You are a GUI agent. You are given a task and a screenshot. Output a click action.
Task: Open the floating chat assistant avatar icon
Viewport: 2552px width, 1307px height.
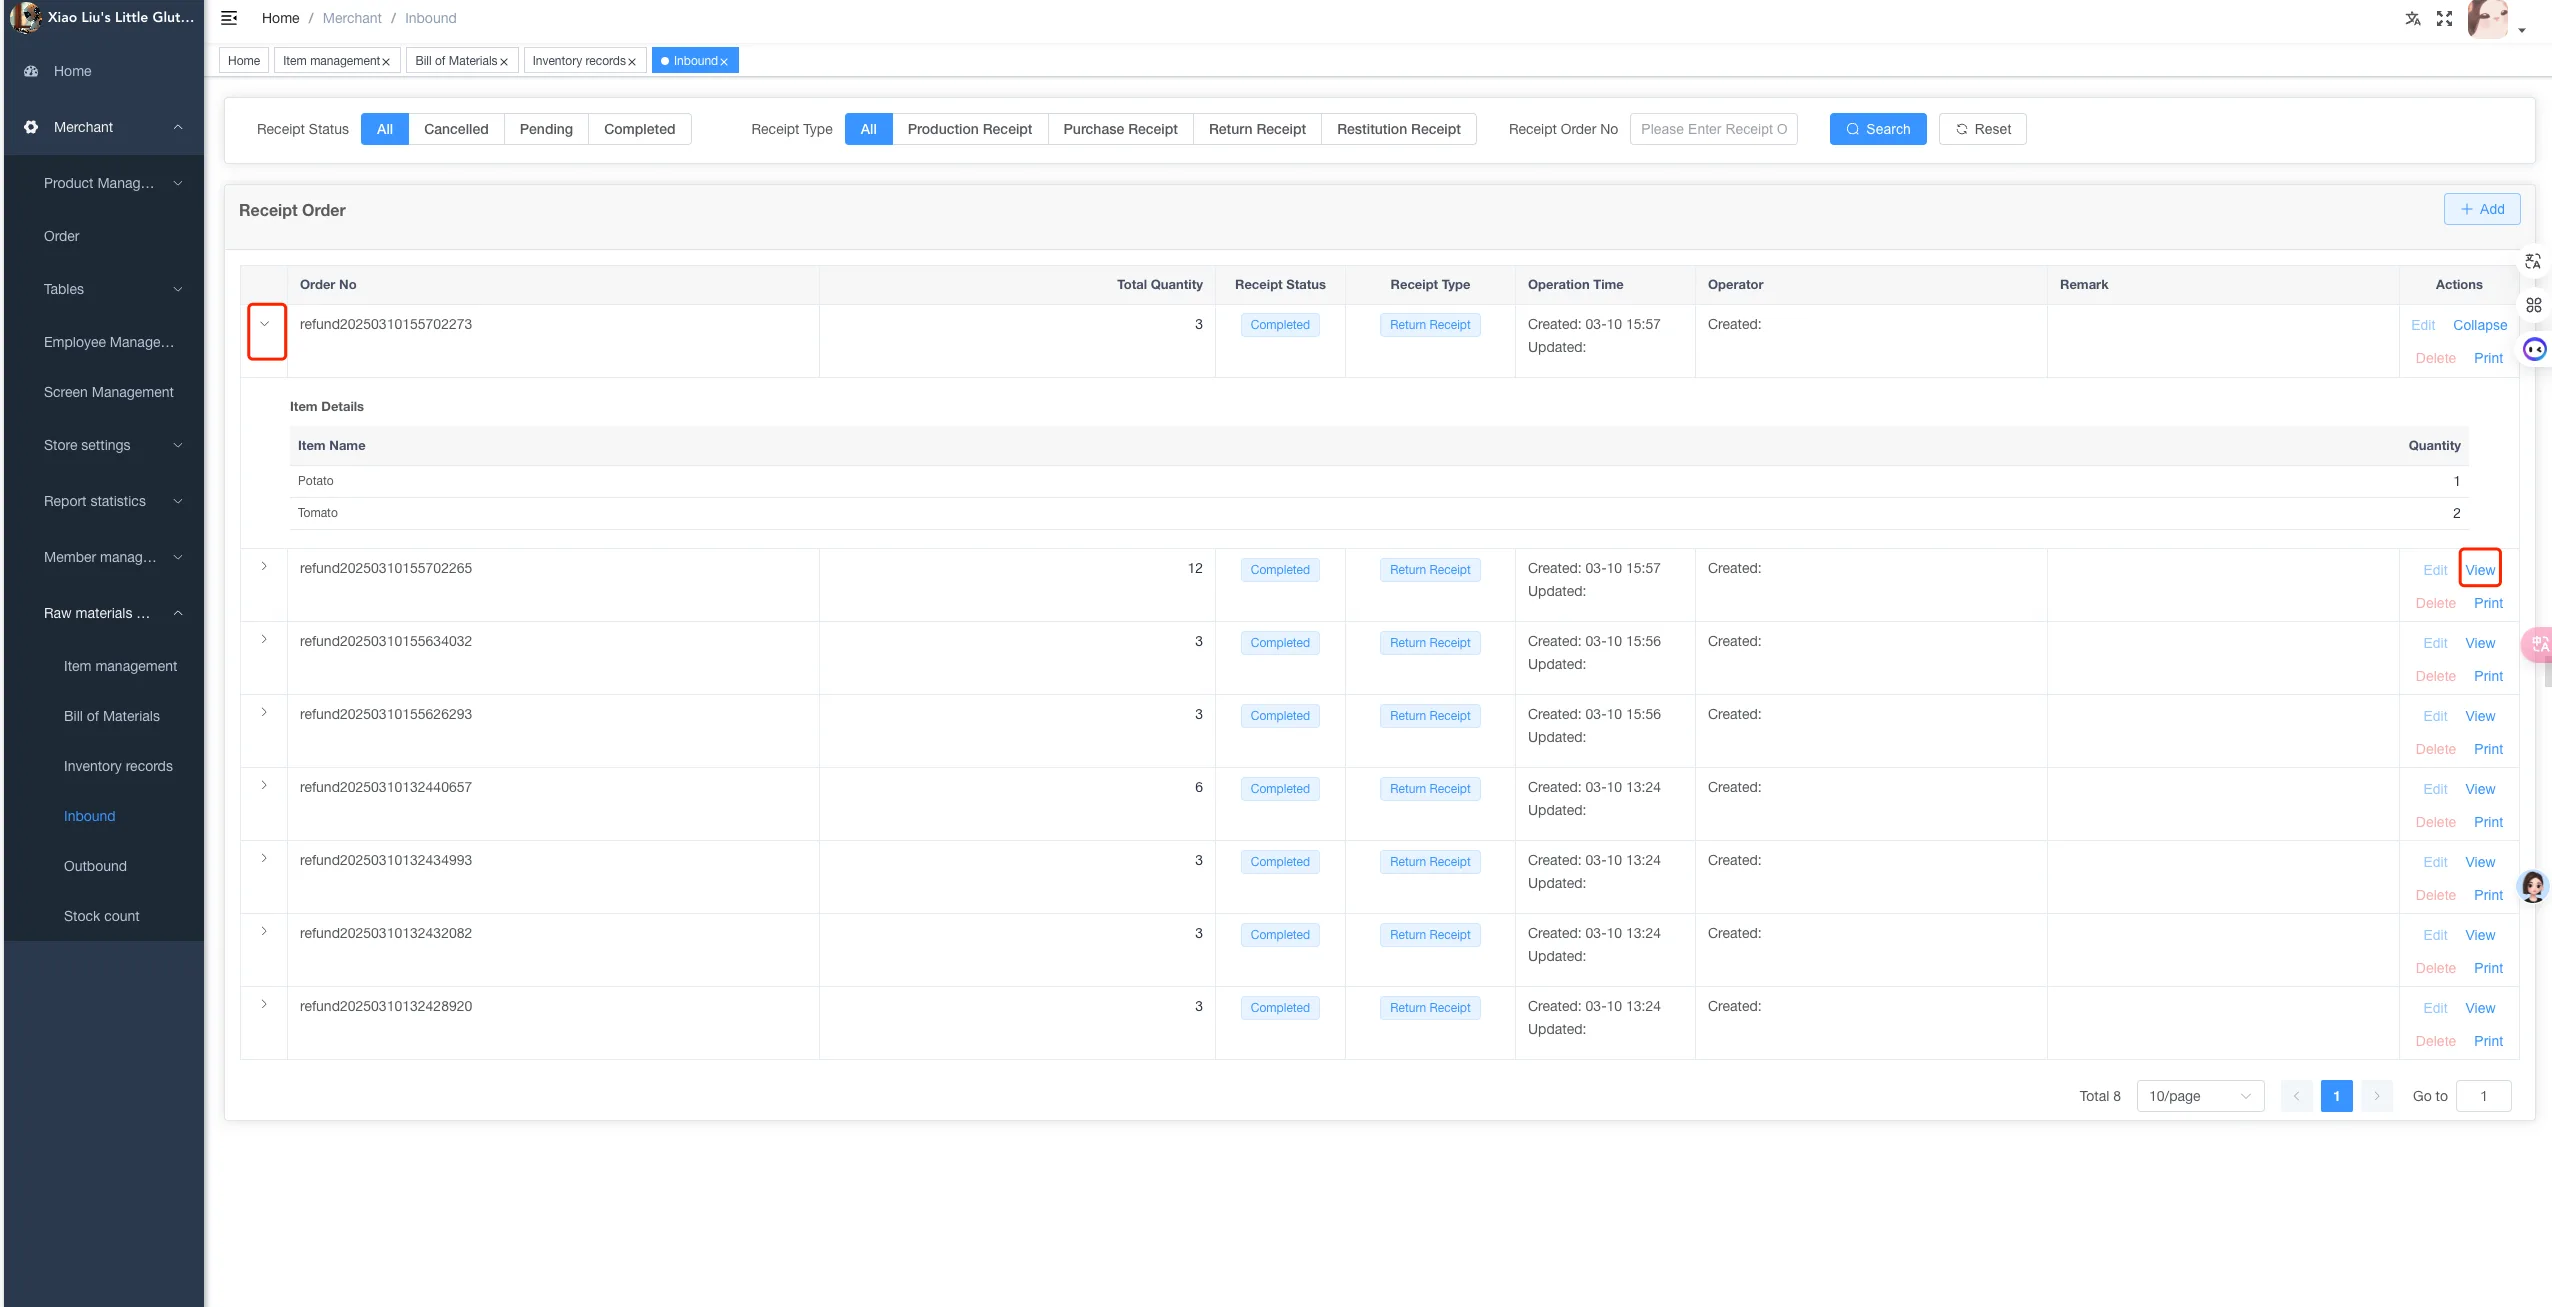pyautogui.click(x=2533, y=886)
